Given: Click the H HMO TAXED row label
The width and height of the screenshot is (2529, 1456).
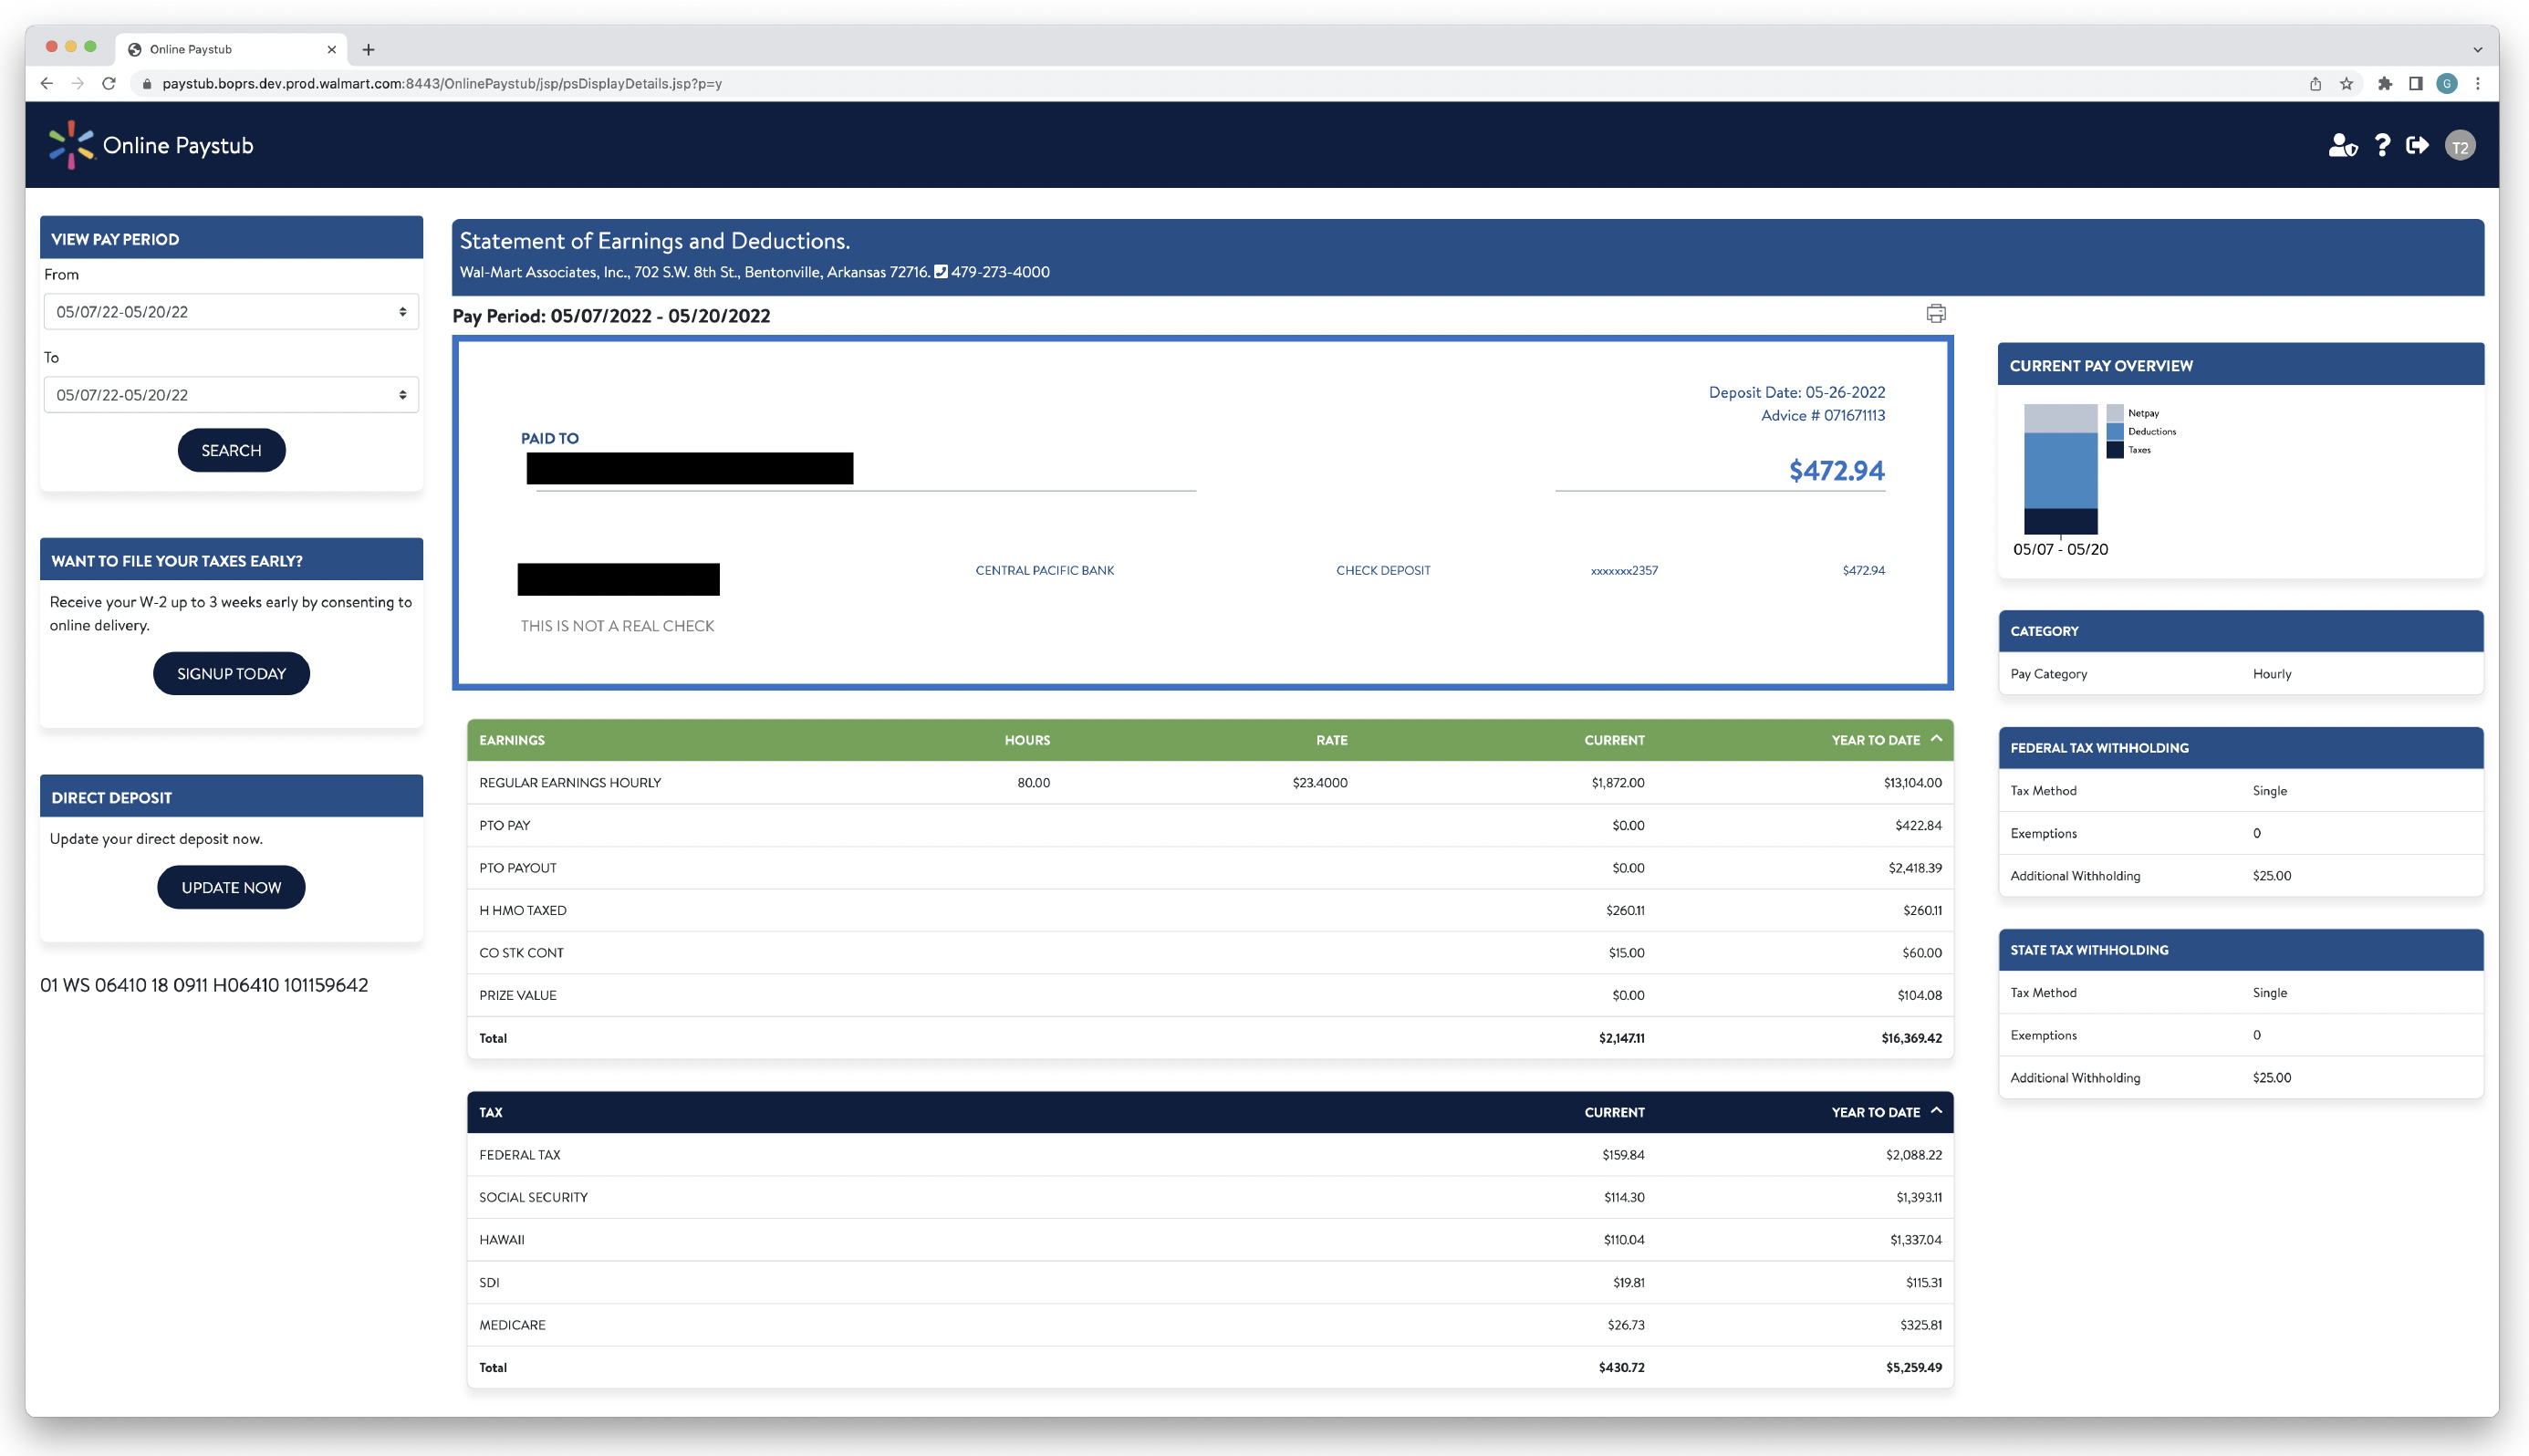Looking at the screenshot, I should point(523,910).
